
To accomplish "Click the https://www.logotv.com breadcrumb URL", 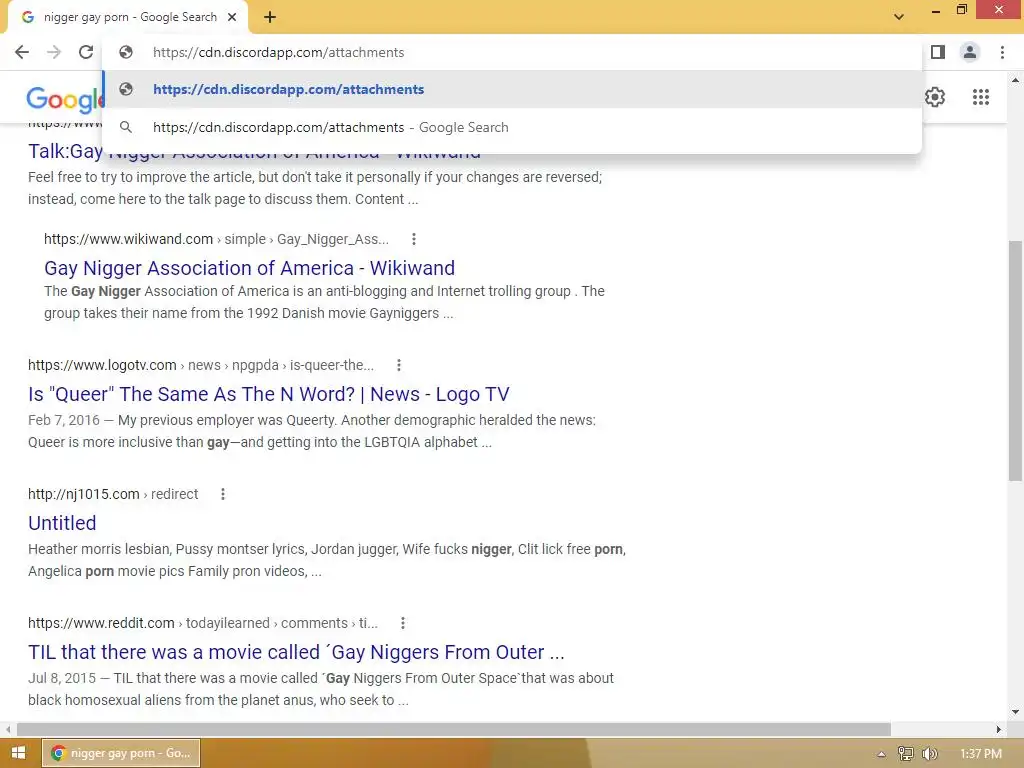I will 102,365.
